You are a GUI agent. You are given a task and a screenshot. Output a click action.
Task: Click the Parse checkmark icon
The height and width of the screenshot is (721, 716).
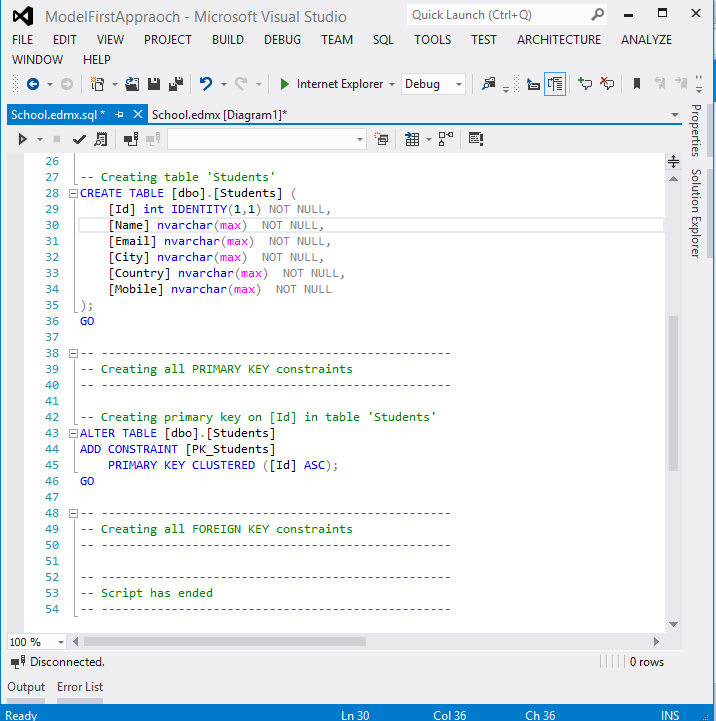point(79,139)
